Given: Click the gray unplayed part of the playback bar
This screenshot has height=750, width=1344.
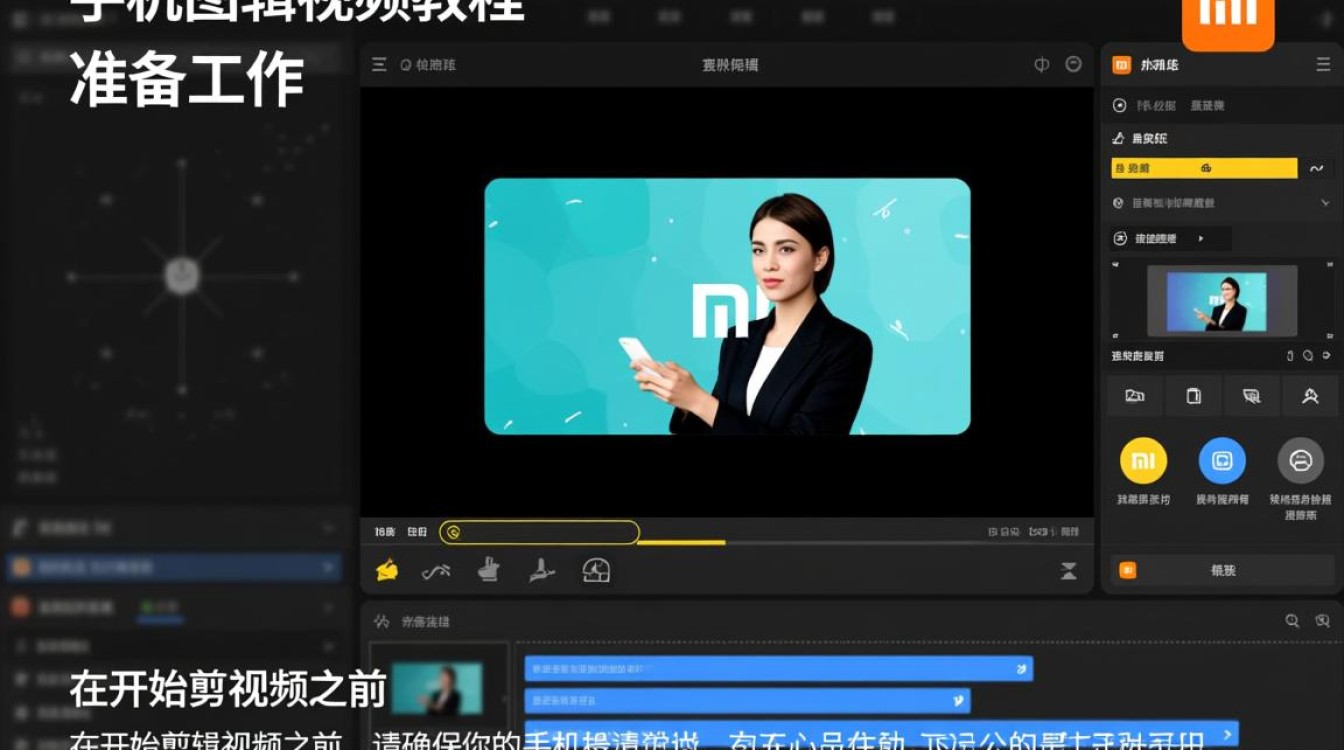Looking at the screenshot, I should (x=908, y=543).
